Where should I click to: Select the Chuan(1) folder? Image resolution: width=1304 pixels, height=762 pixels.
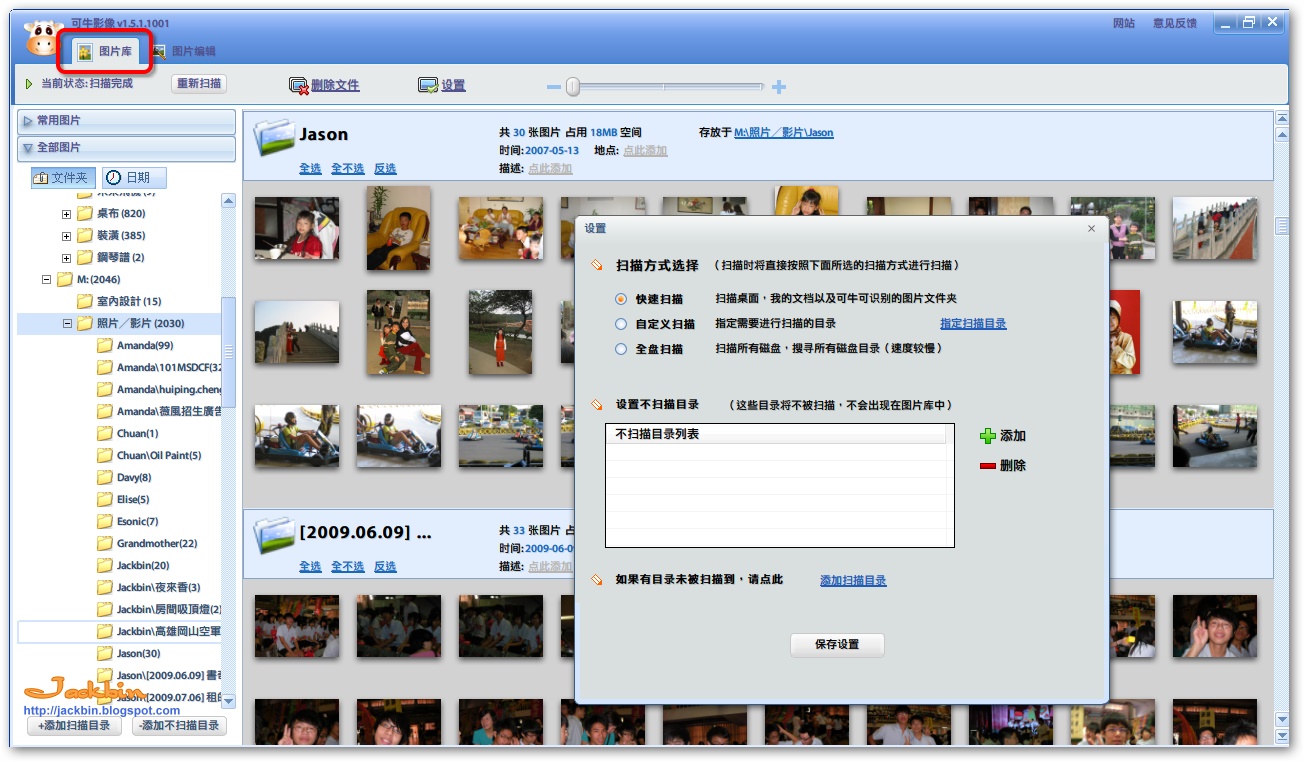(x=128, y=434)
